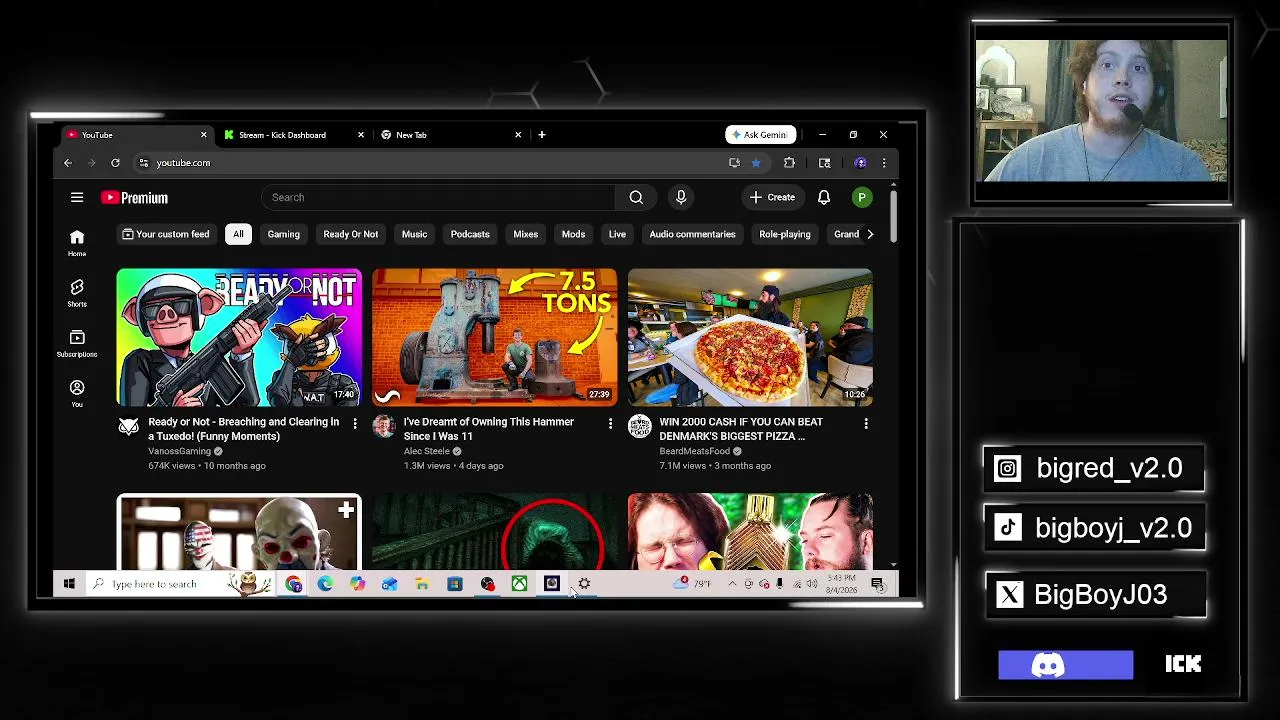Image resolution: width=1280 pixels, height=720 pixels.
Task: Open the BeardMeatsFood channel avatar
Action: click(x=639, y=427)
